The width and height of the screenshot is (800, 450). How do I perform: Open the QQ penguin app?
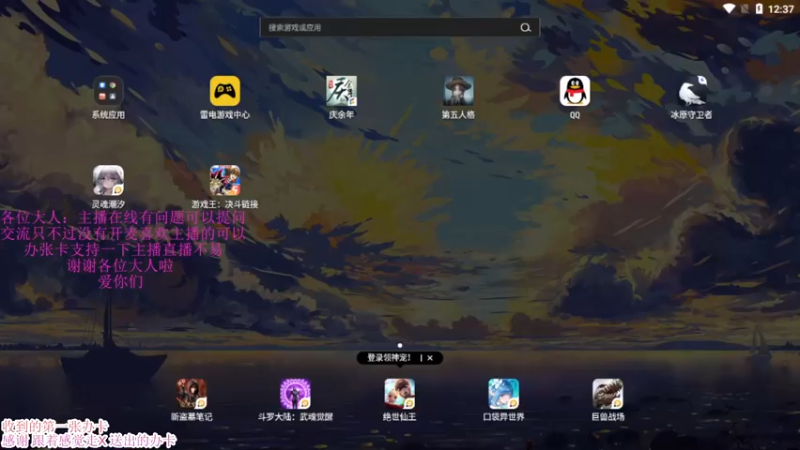tap(574, 92)
